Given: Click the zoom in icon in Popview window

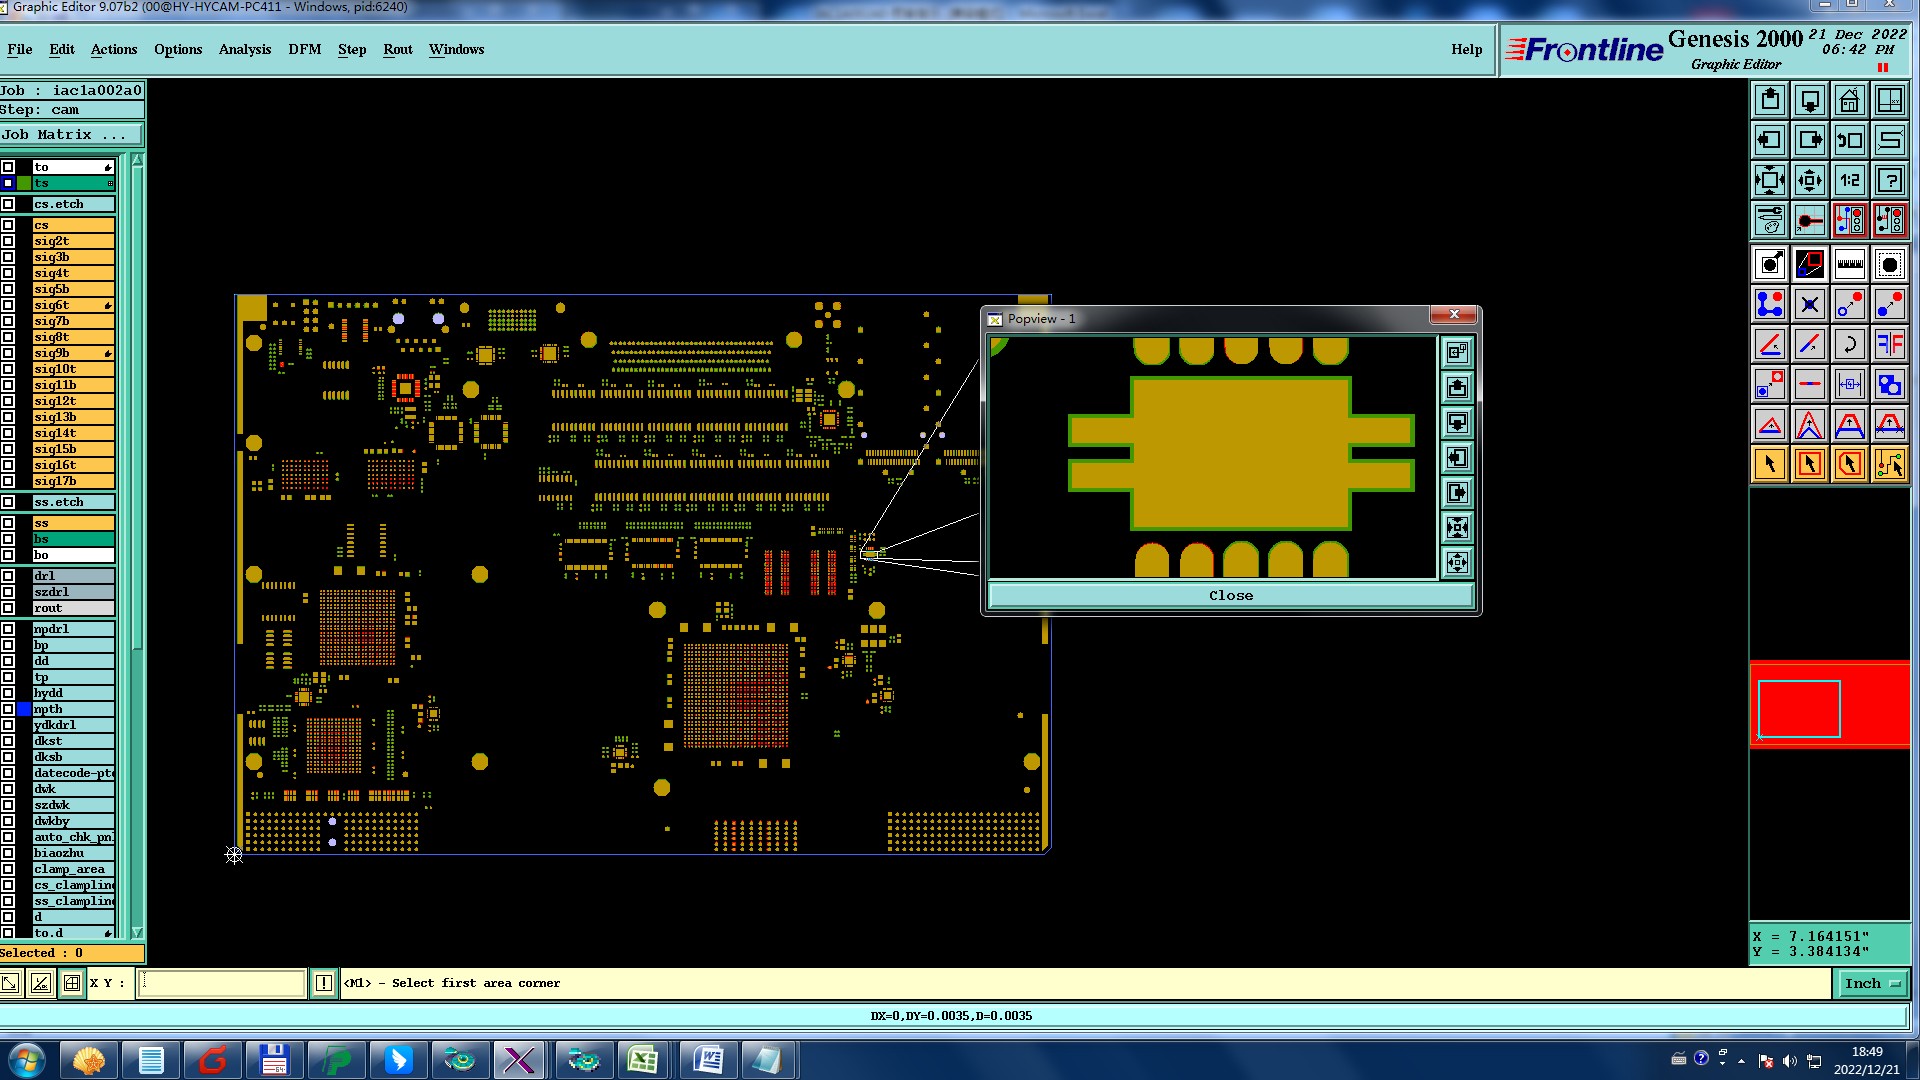Looking at the screenshot, I should tap(1457, 528).
